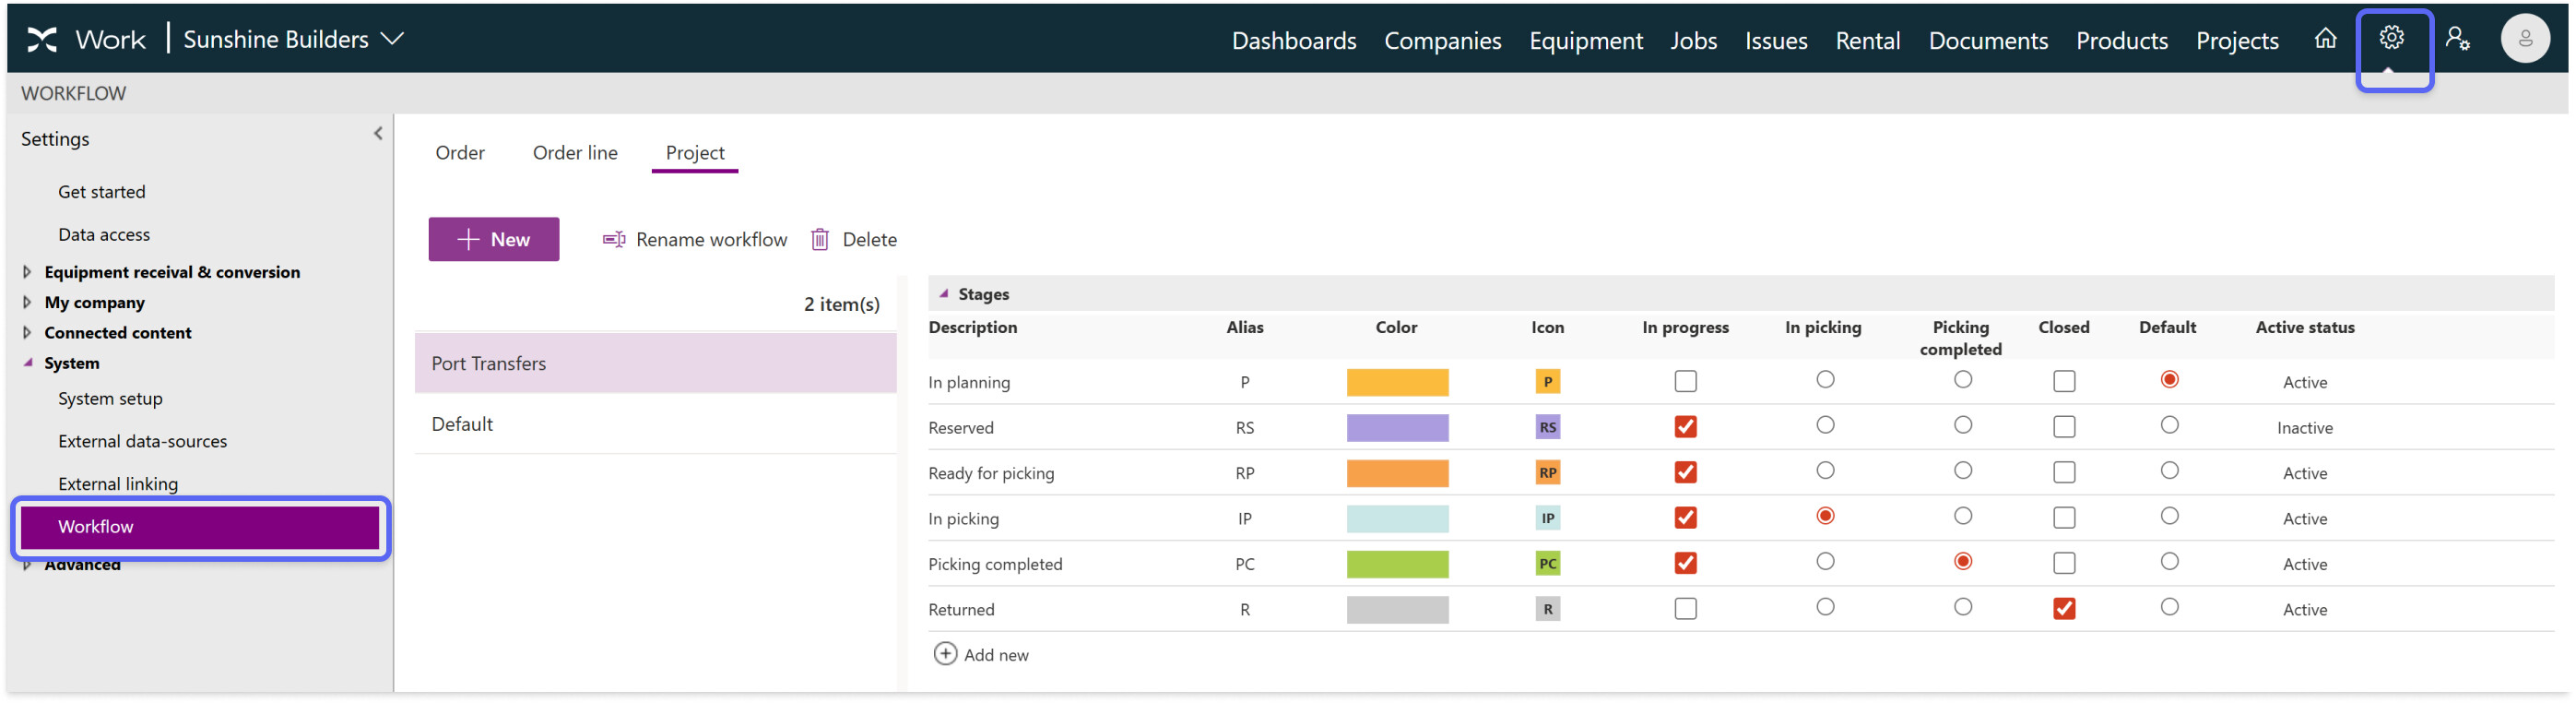Open the settings gear icon
Screen dimensions: 2576x703
point(2390,38)
